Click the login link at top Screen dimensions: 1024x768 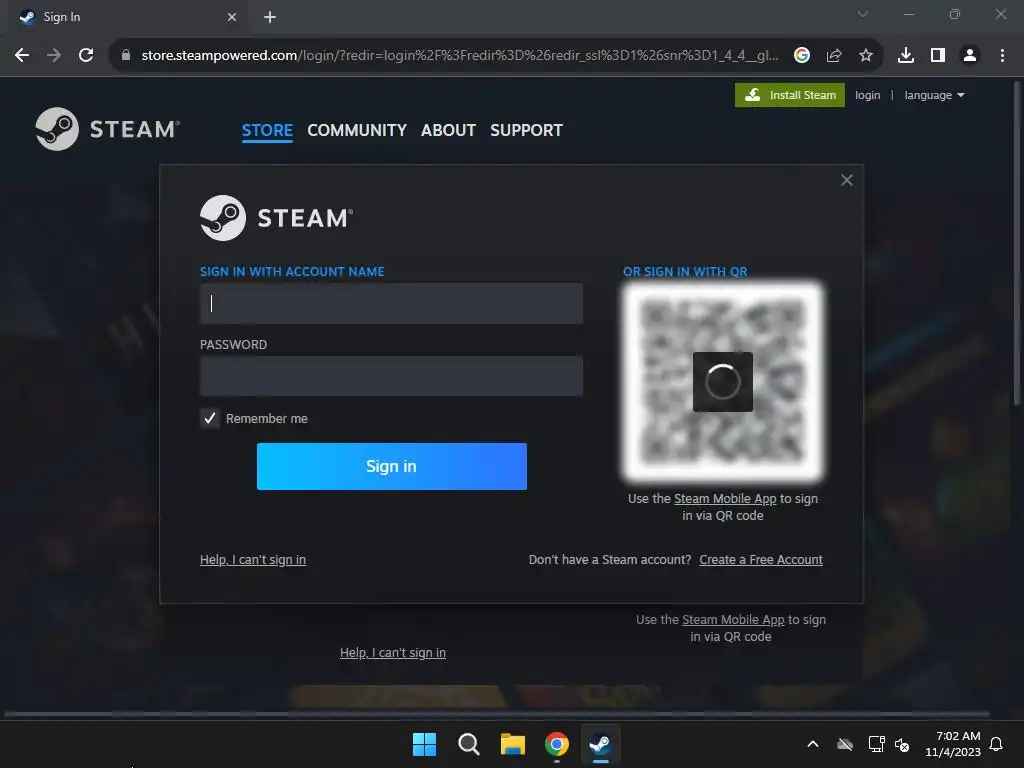point(867,95)
